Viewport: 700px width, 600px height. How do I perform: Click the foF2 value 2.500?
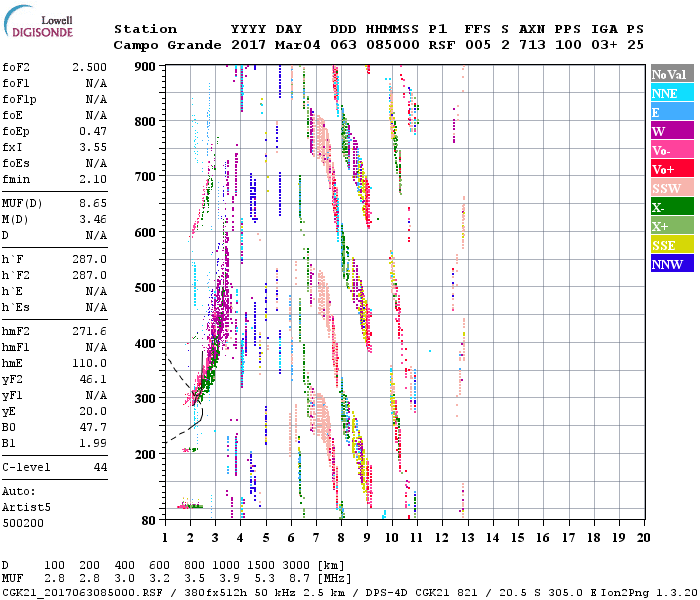[89, 67]
